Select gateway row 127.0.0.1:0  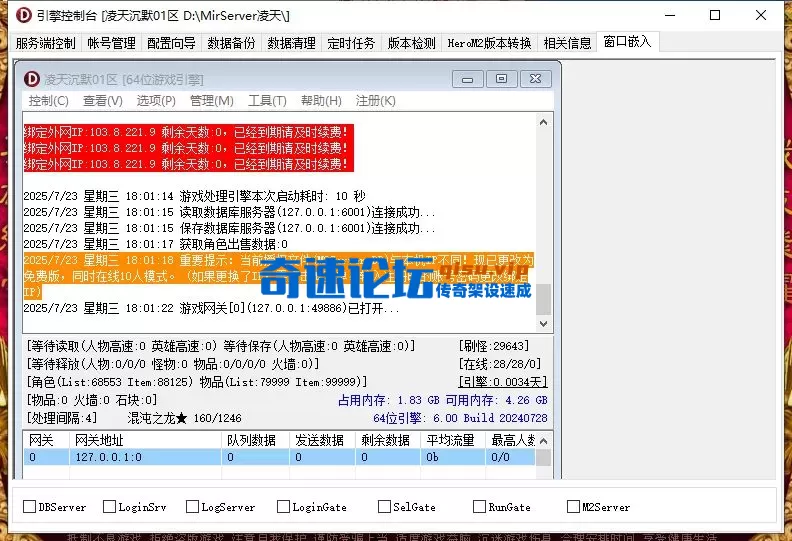point(279,457)
